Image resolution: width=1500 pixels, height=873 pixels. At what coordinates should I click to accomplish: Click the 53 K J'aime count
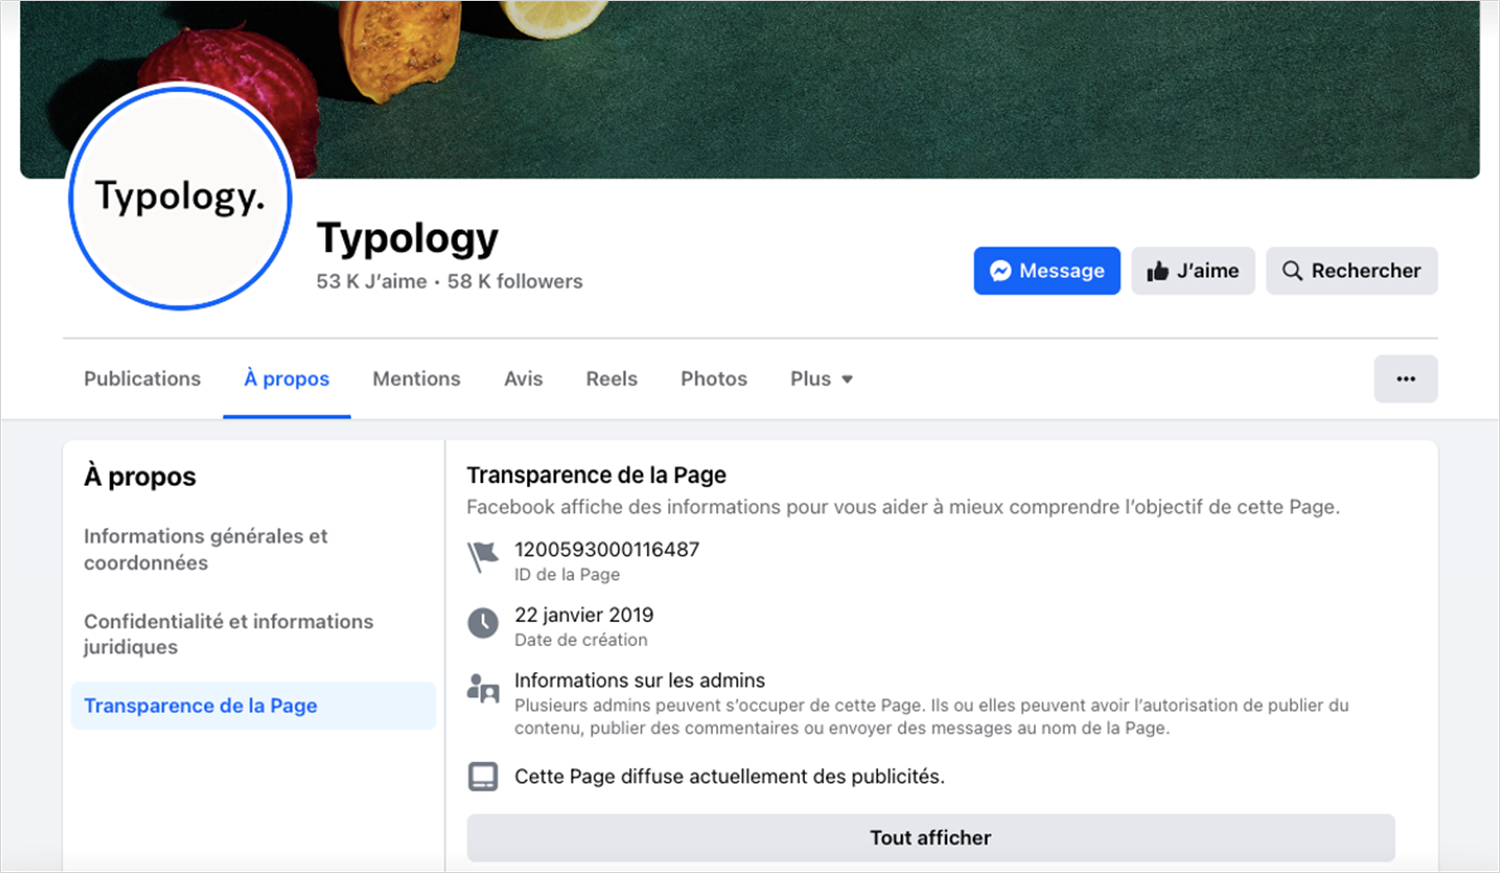coord(372,282)
